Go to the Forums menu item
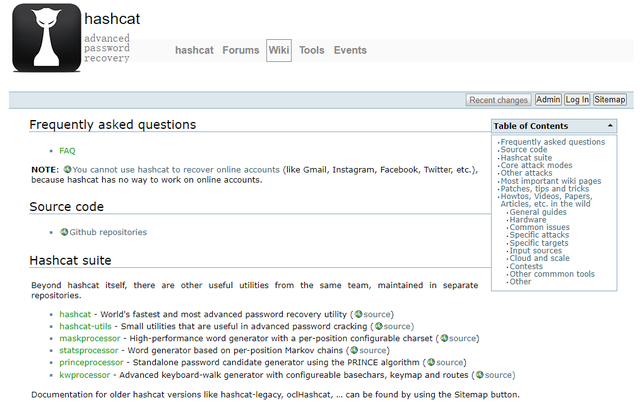The width and height of the screenshot is (640, 405). [240, 50]
